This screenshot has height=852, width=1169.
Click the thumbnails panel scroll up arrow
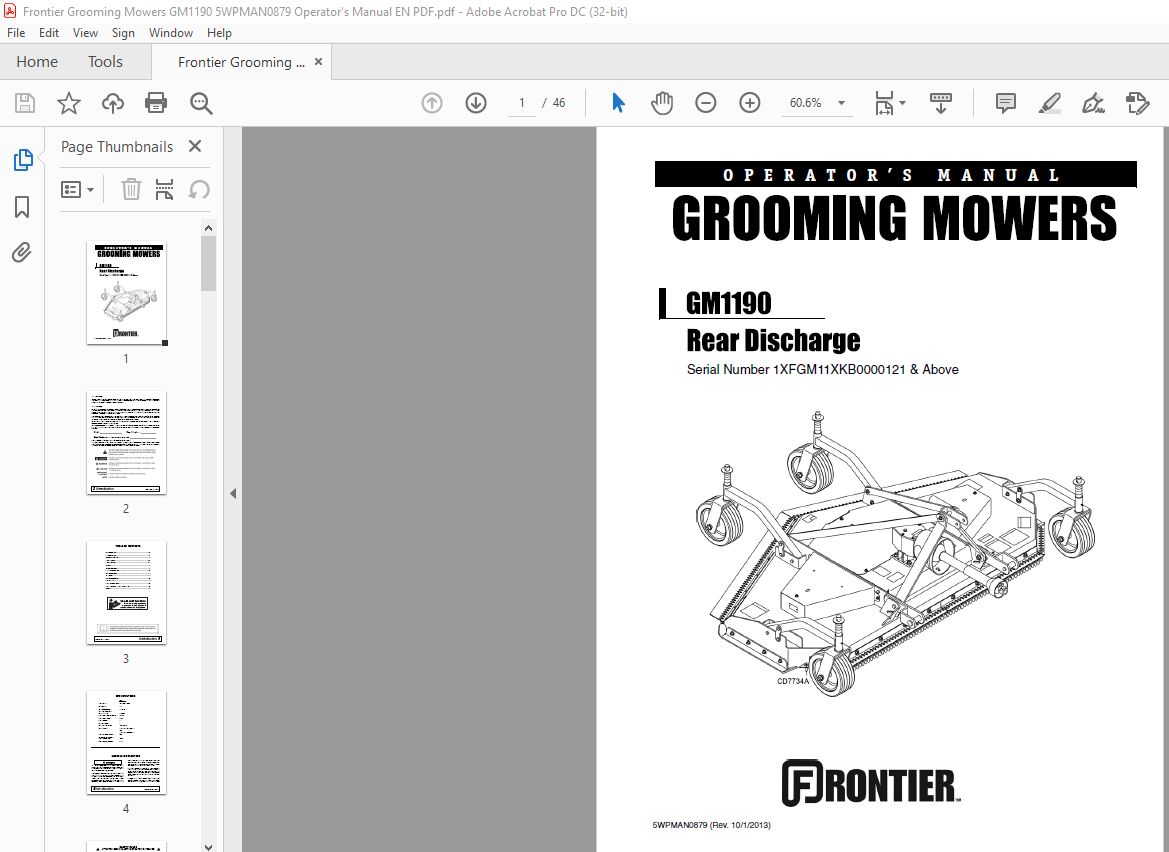[x=209, y=228]
